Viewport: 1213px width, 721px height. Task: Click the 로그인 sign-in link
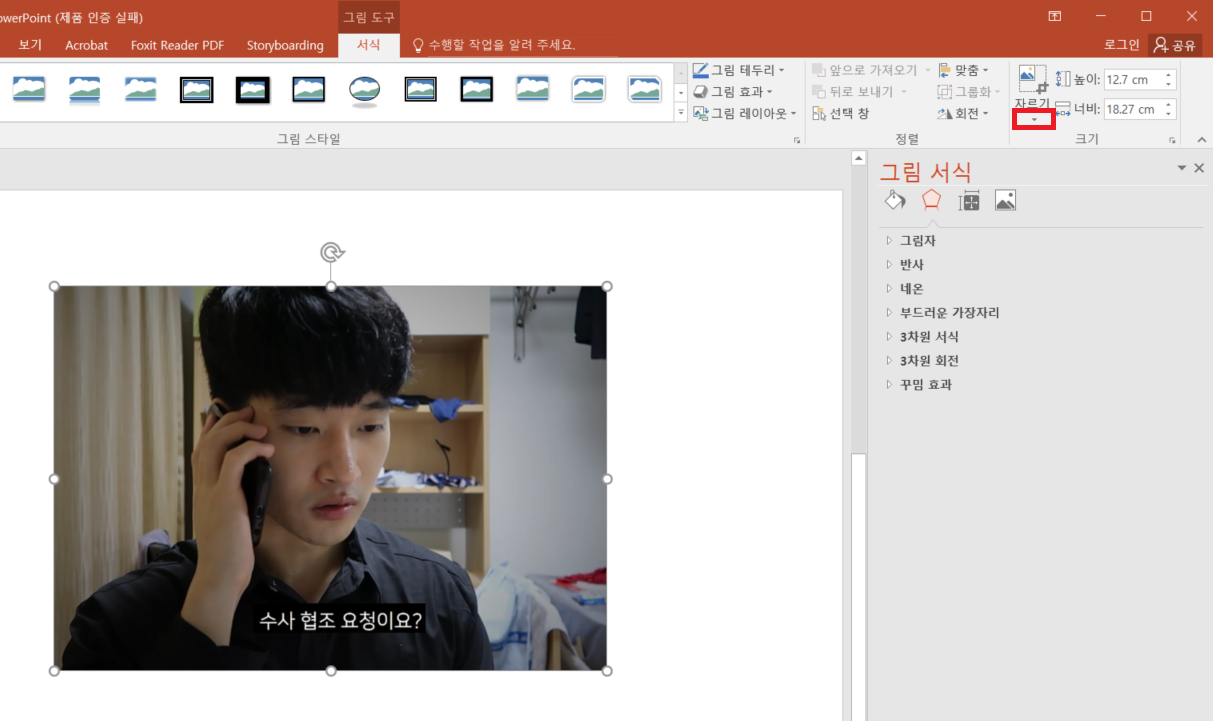point(1121,45)
